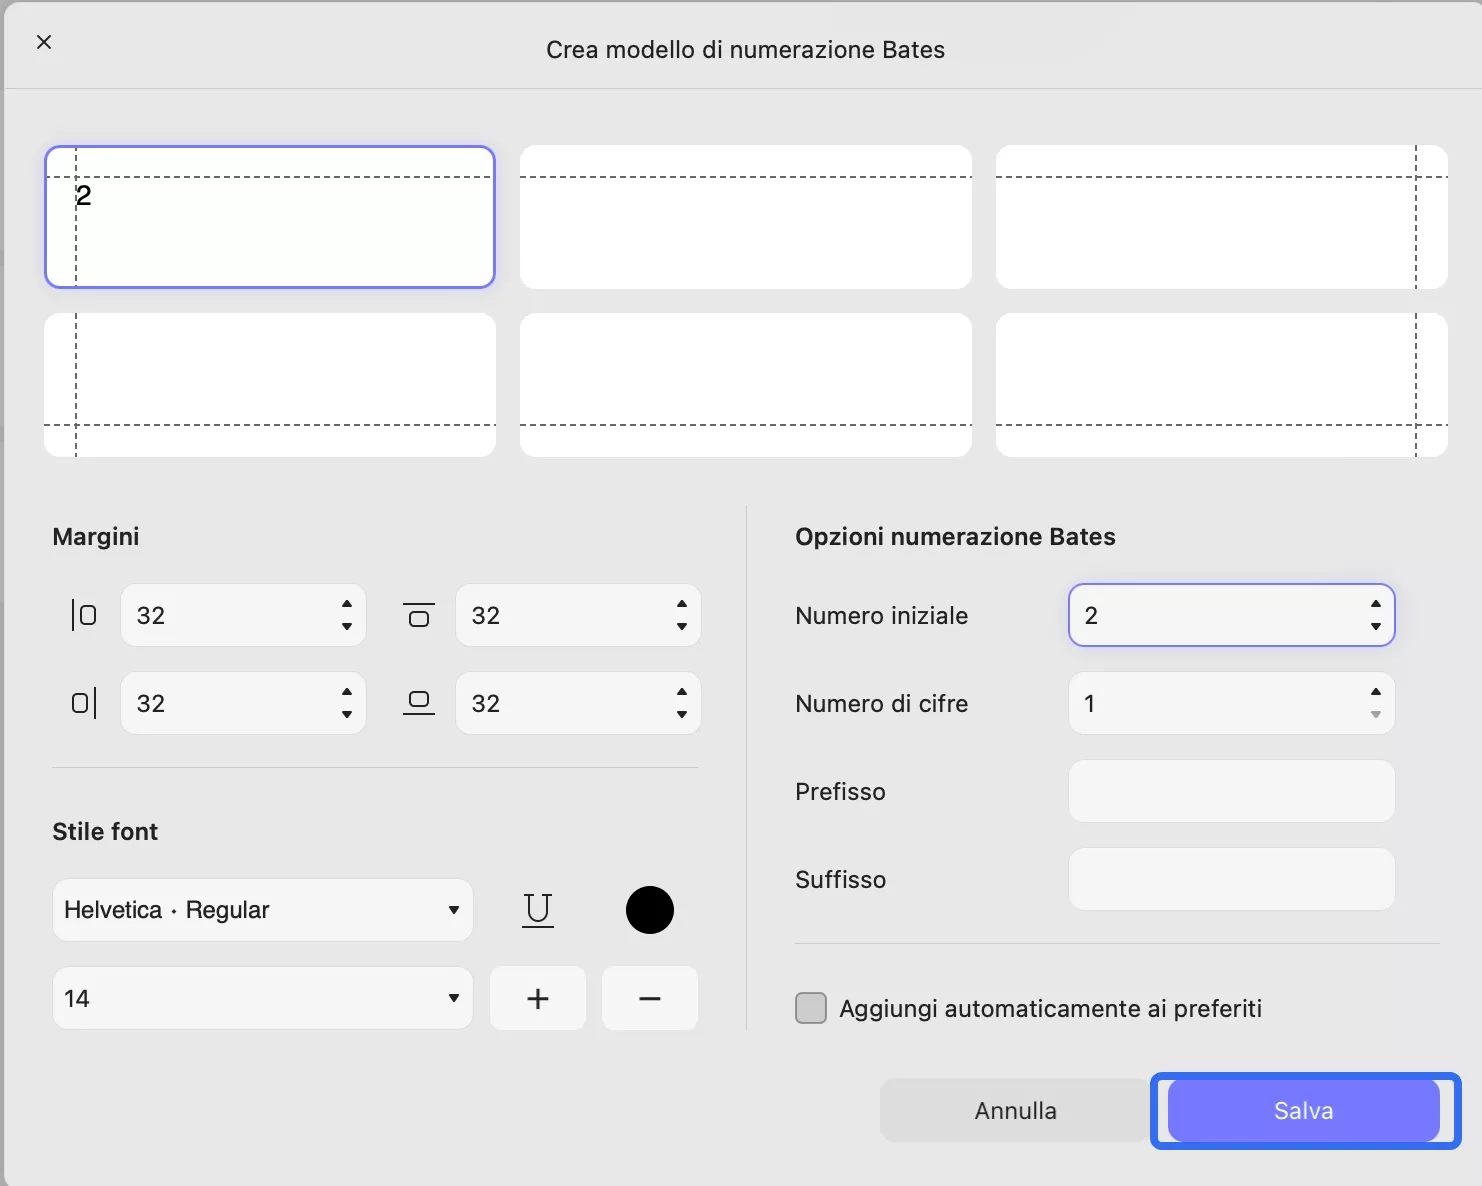
Task: Select bottom-right position thumbnail
Action: (x=1222, y=385)
